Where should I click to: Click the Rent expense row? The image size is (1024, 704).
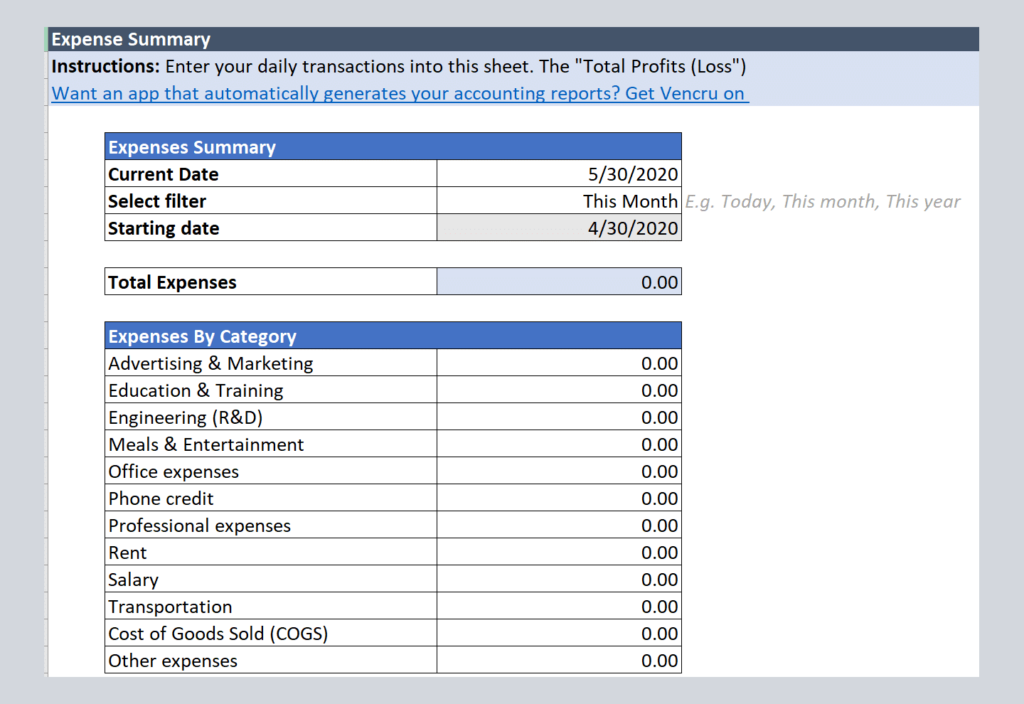point(270,552)
